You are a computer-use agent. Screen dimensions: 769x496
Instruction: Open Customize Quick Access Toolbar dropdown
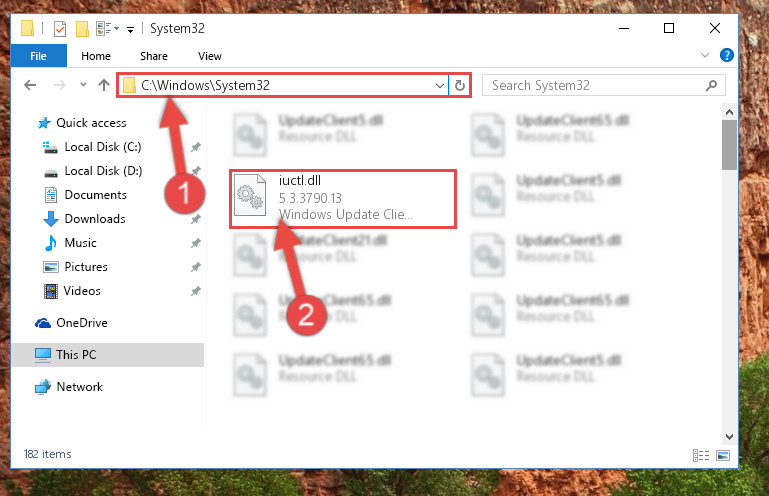130,30
